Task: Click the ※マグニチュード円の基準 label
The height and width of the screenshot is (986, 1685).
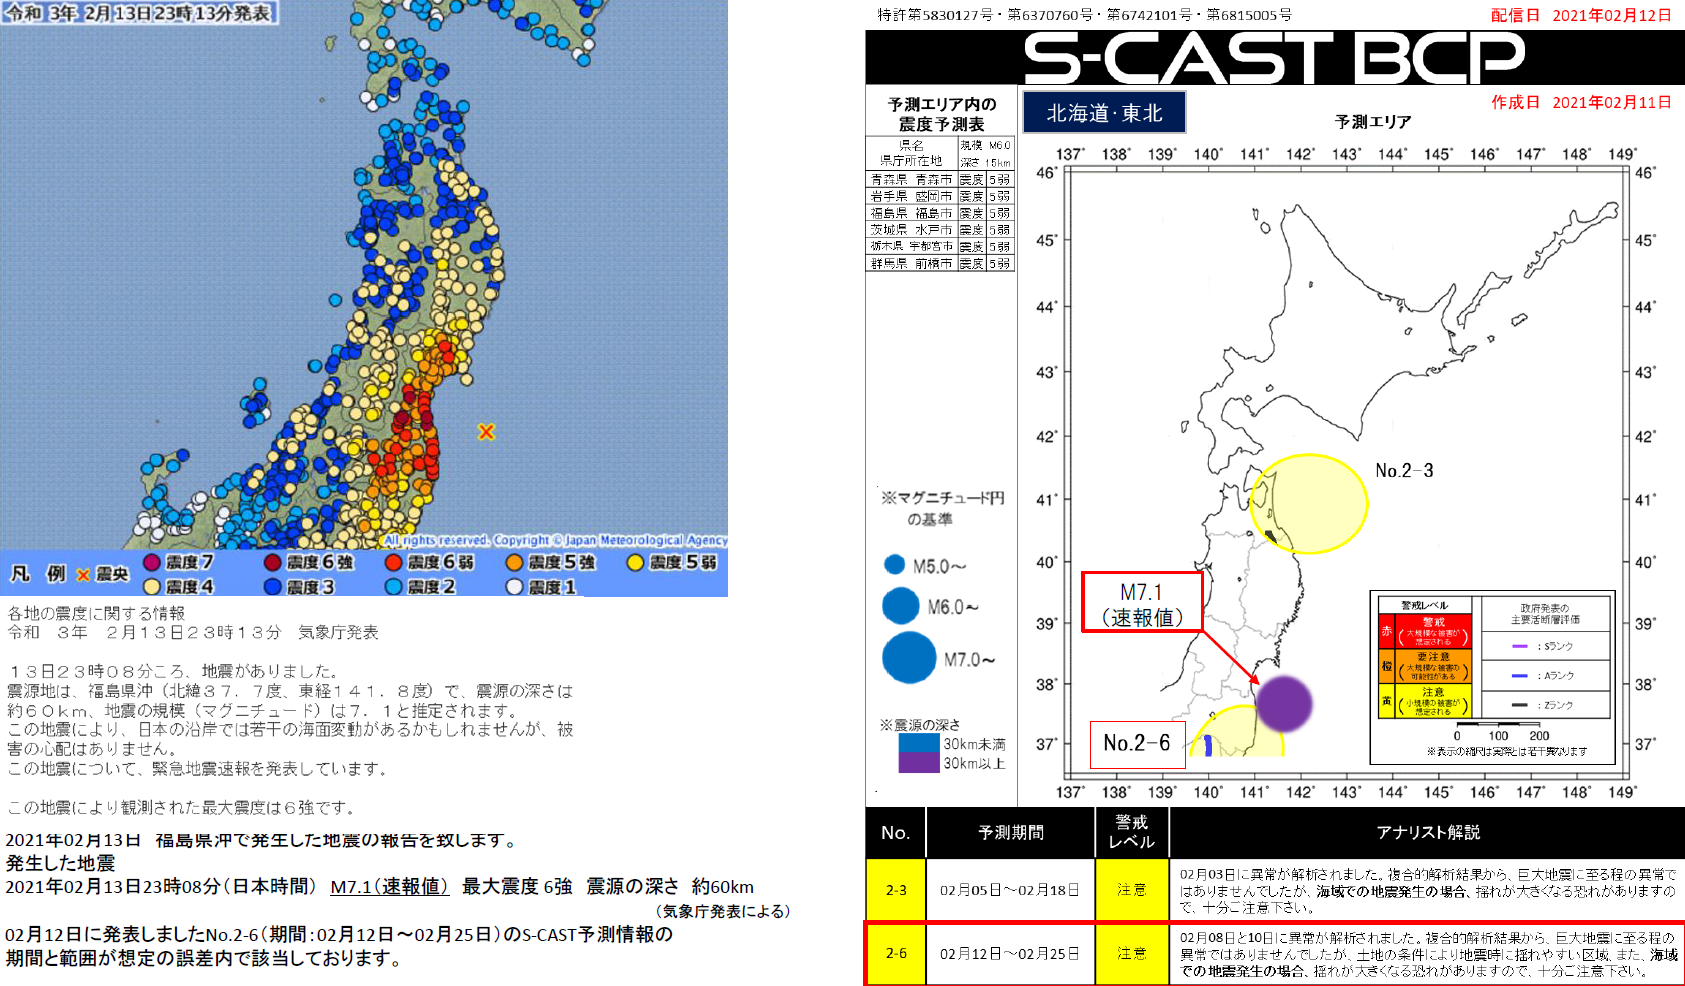Action: click(941, 508)
